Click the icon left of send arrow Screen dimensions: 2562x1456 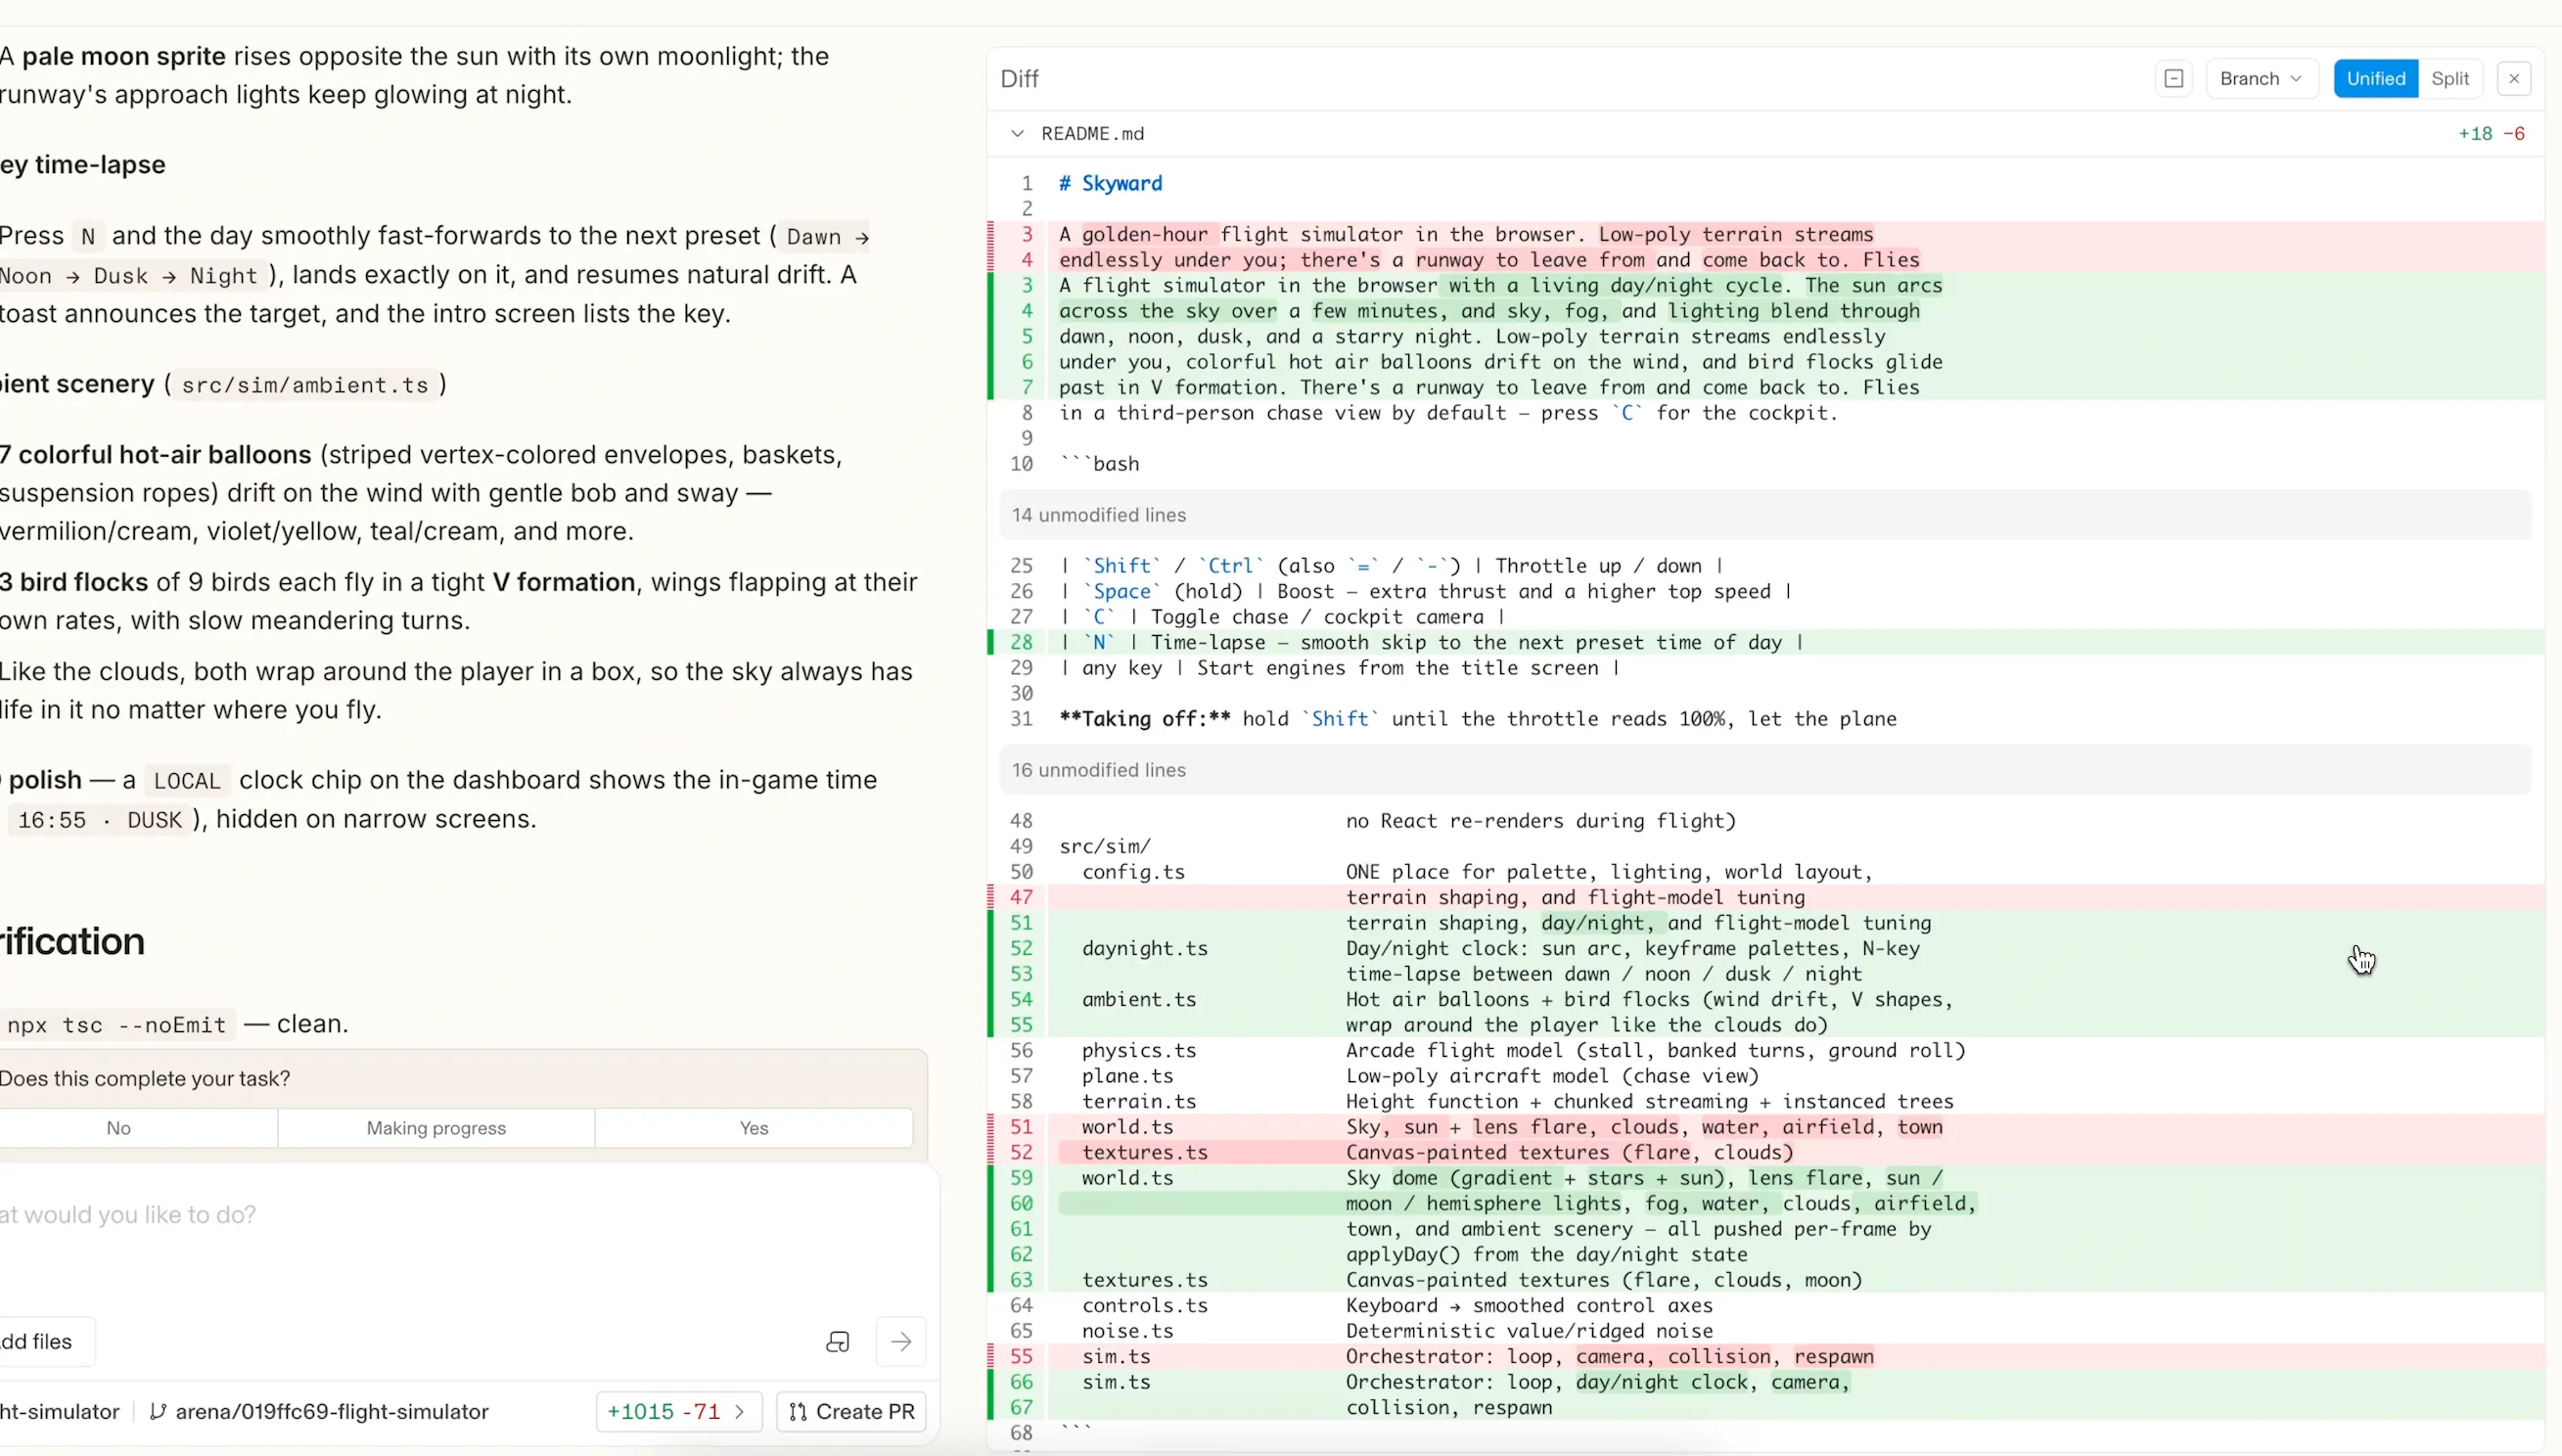[838, 1342]
